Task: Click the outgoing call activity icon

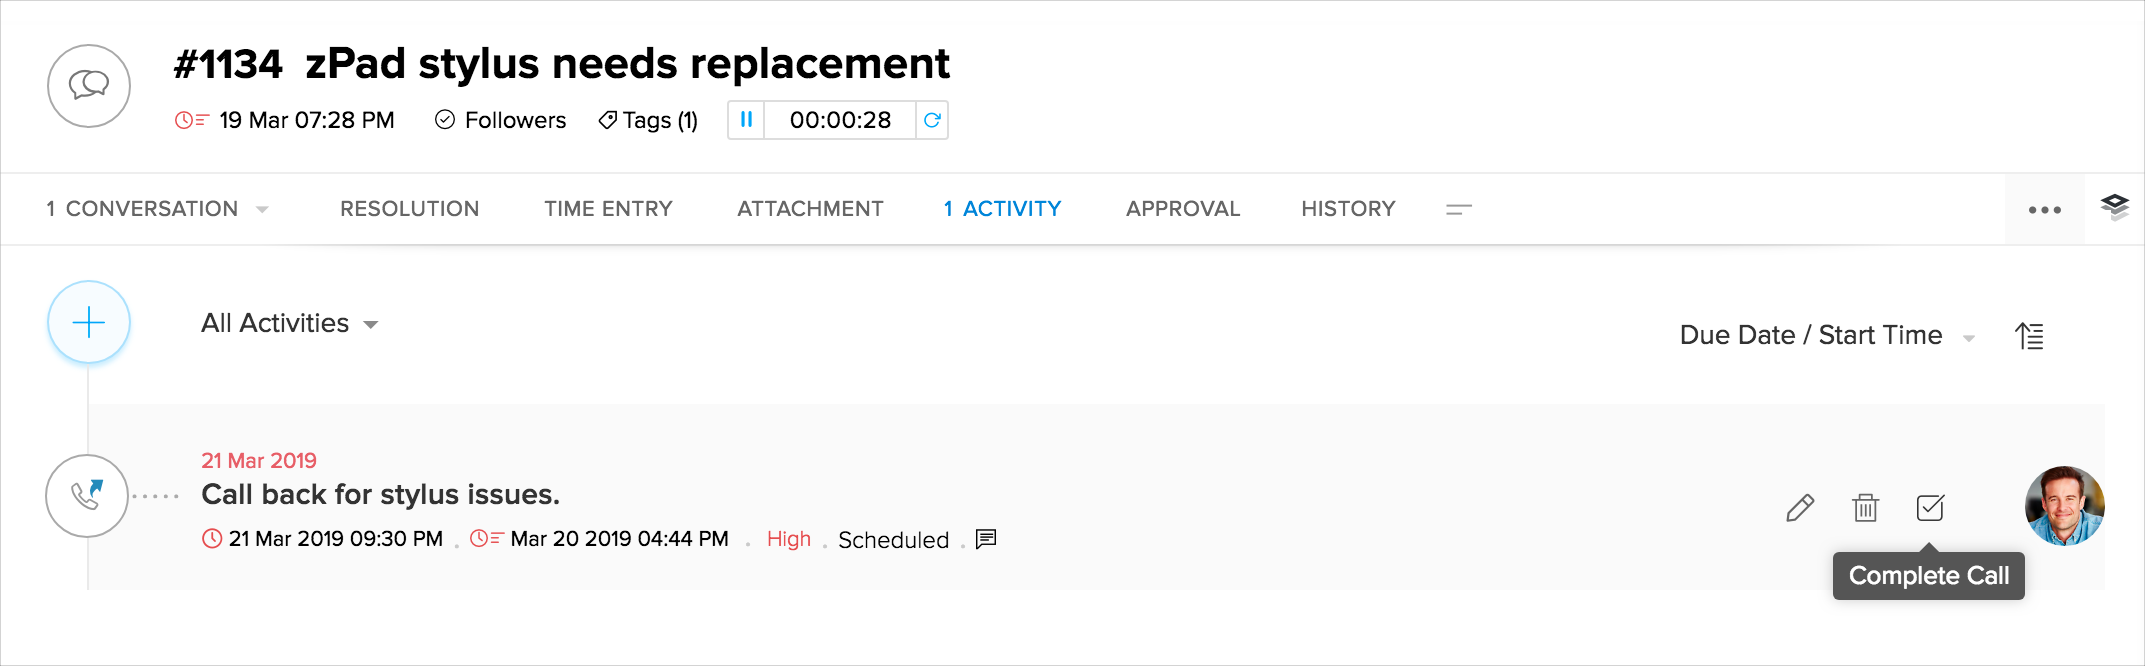Action: 87,496
